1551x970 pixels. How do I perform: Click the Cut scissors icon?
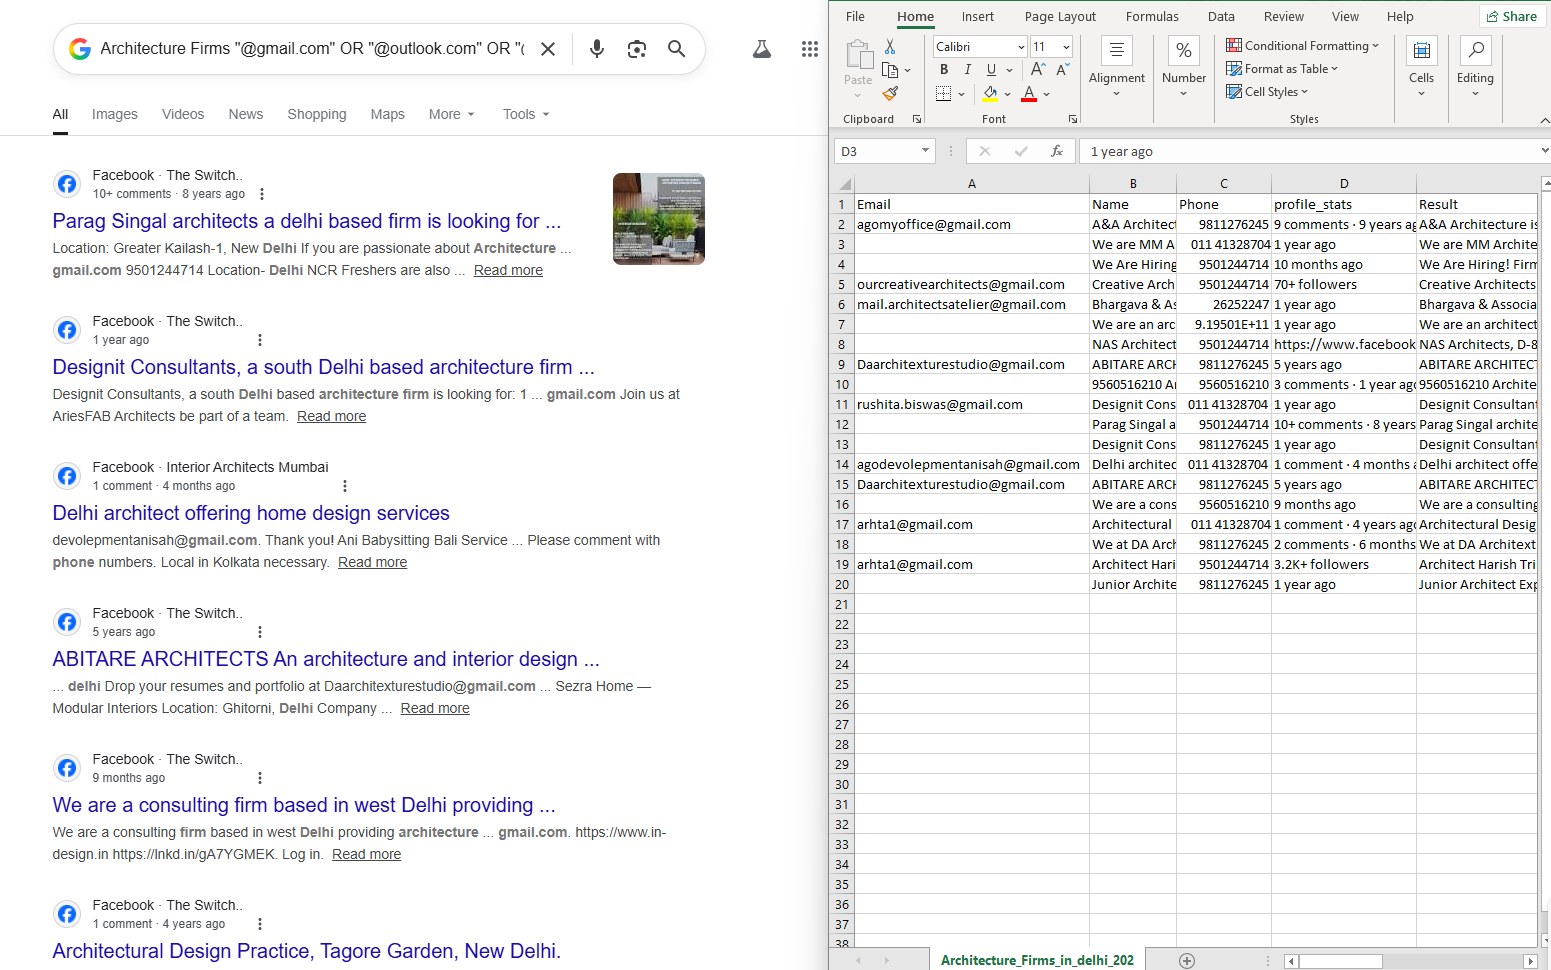[x=890, y=47]
